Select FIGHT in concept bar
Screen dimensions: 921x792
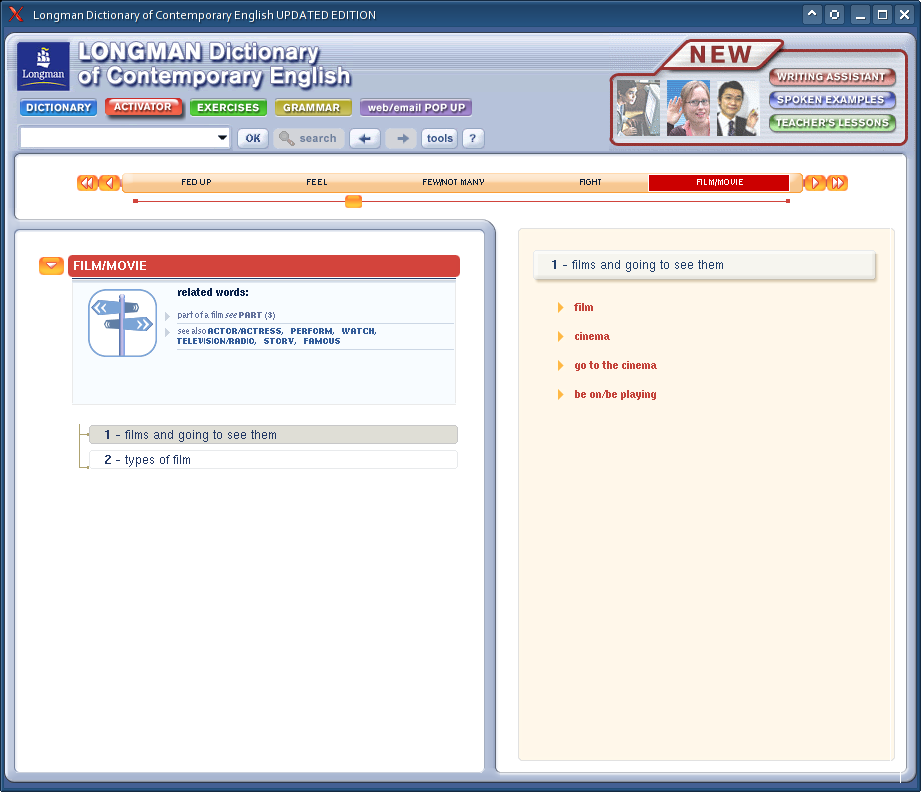(590, 182)
